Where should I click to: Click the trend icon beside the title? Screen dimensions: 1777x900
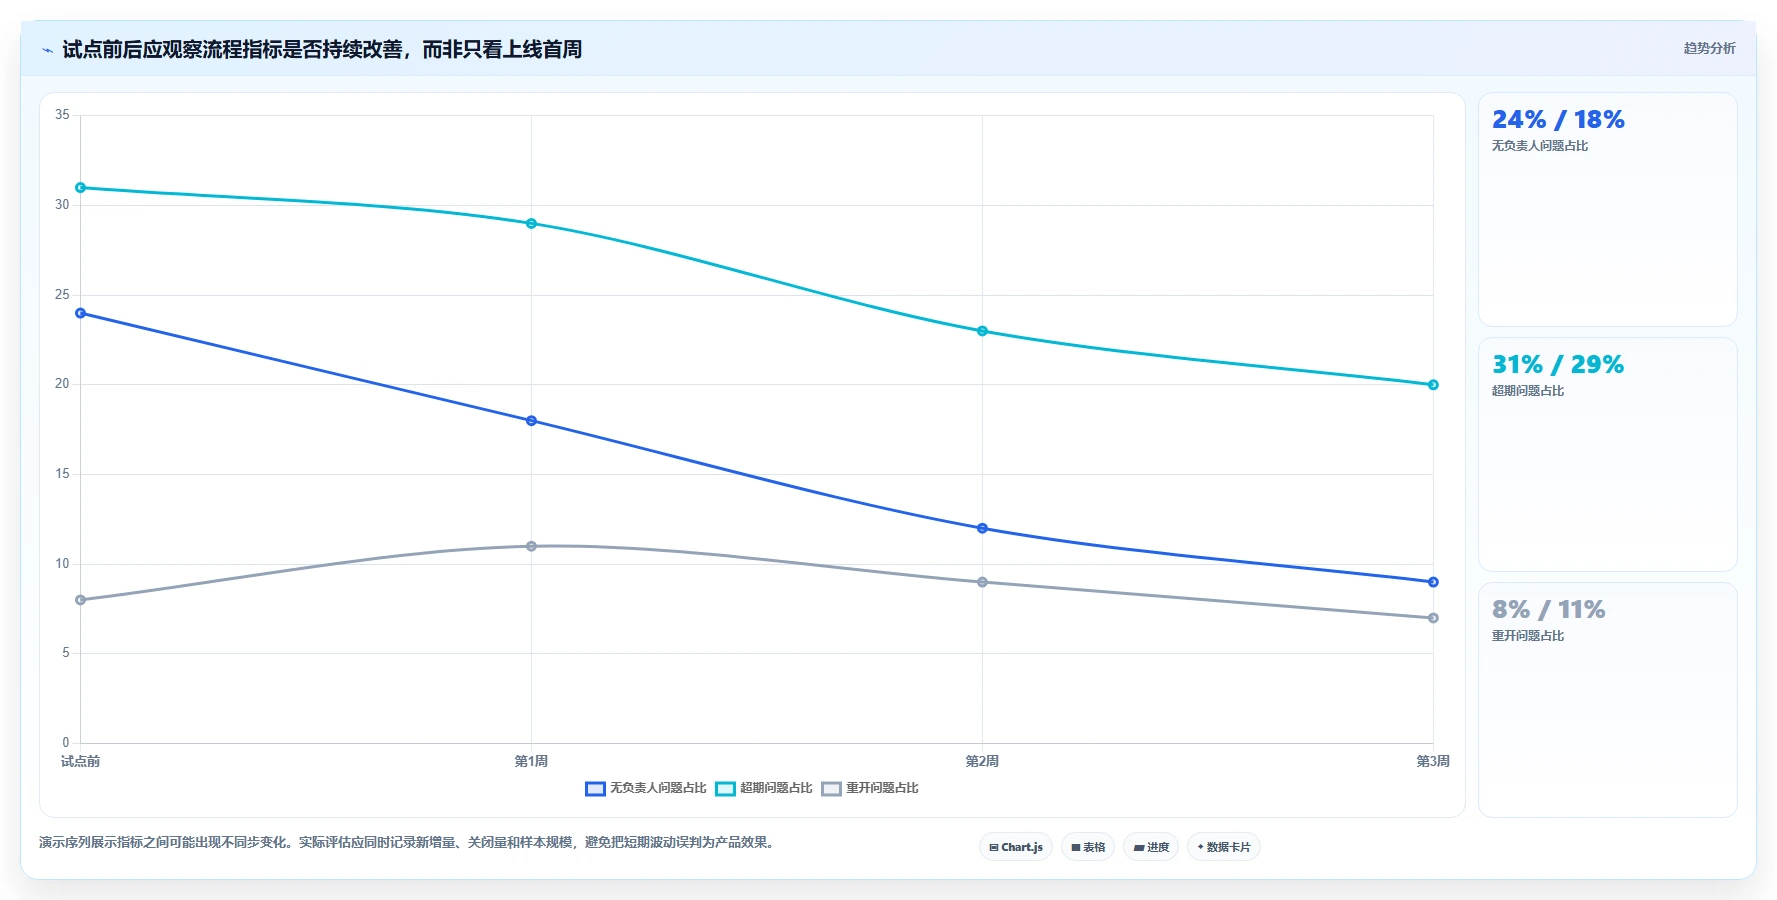point(47,50)
